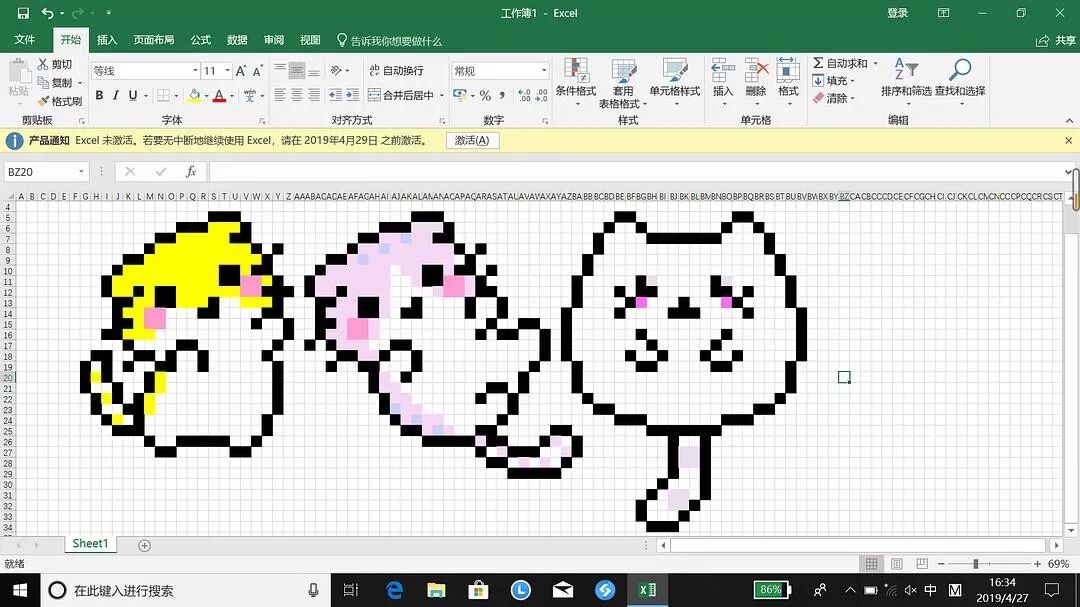Switch to Page Break Preview in status bar

point(922,564)
